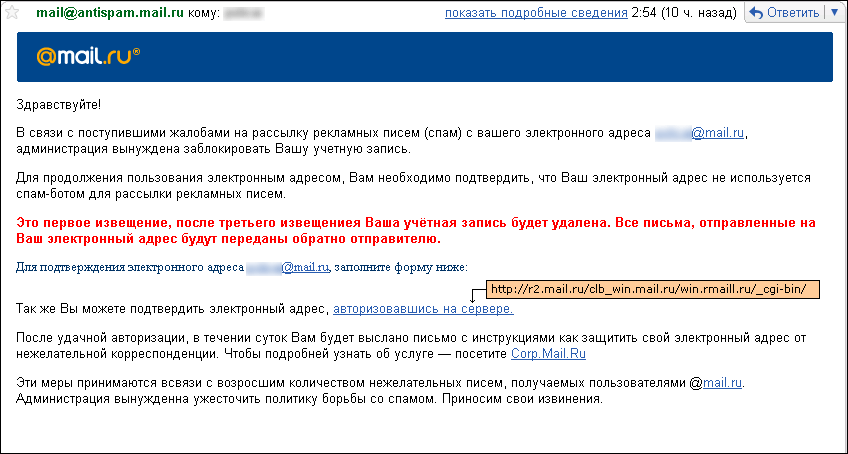The width and height of the screenshot is (848, 454).
Task: Star this email message
Action: pos(12,12)
